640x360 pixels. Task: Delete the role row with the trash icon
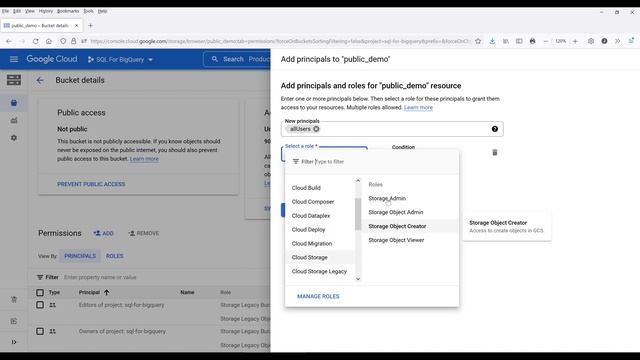495,153
